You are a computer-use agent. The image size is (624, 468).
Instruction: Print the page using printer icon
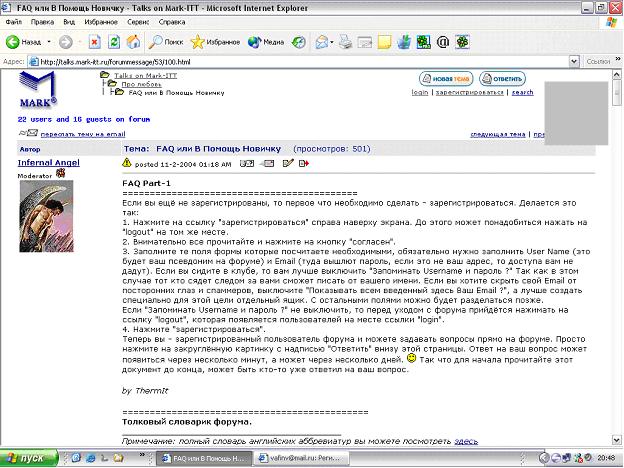coord(345,42)
